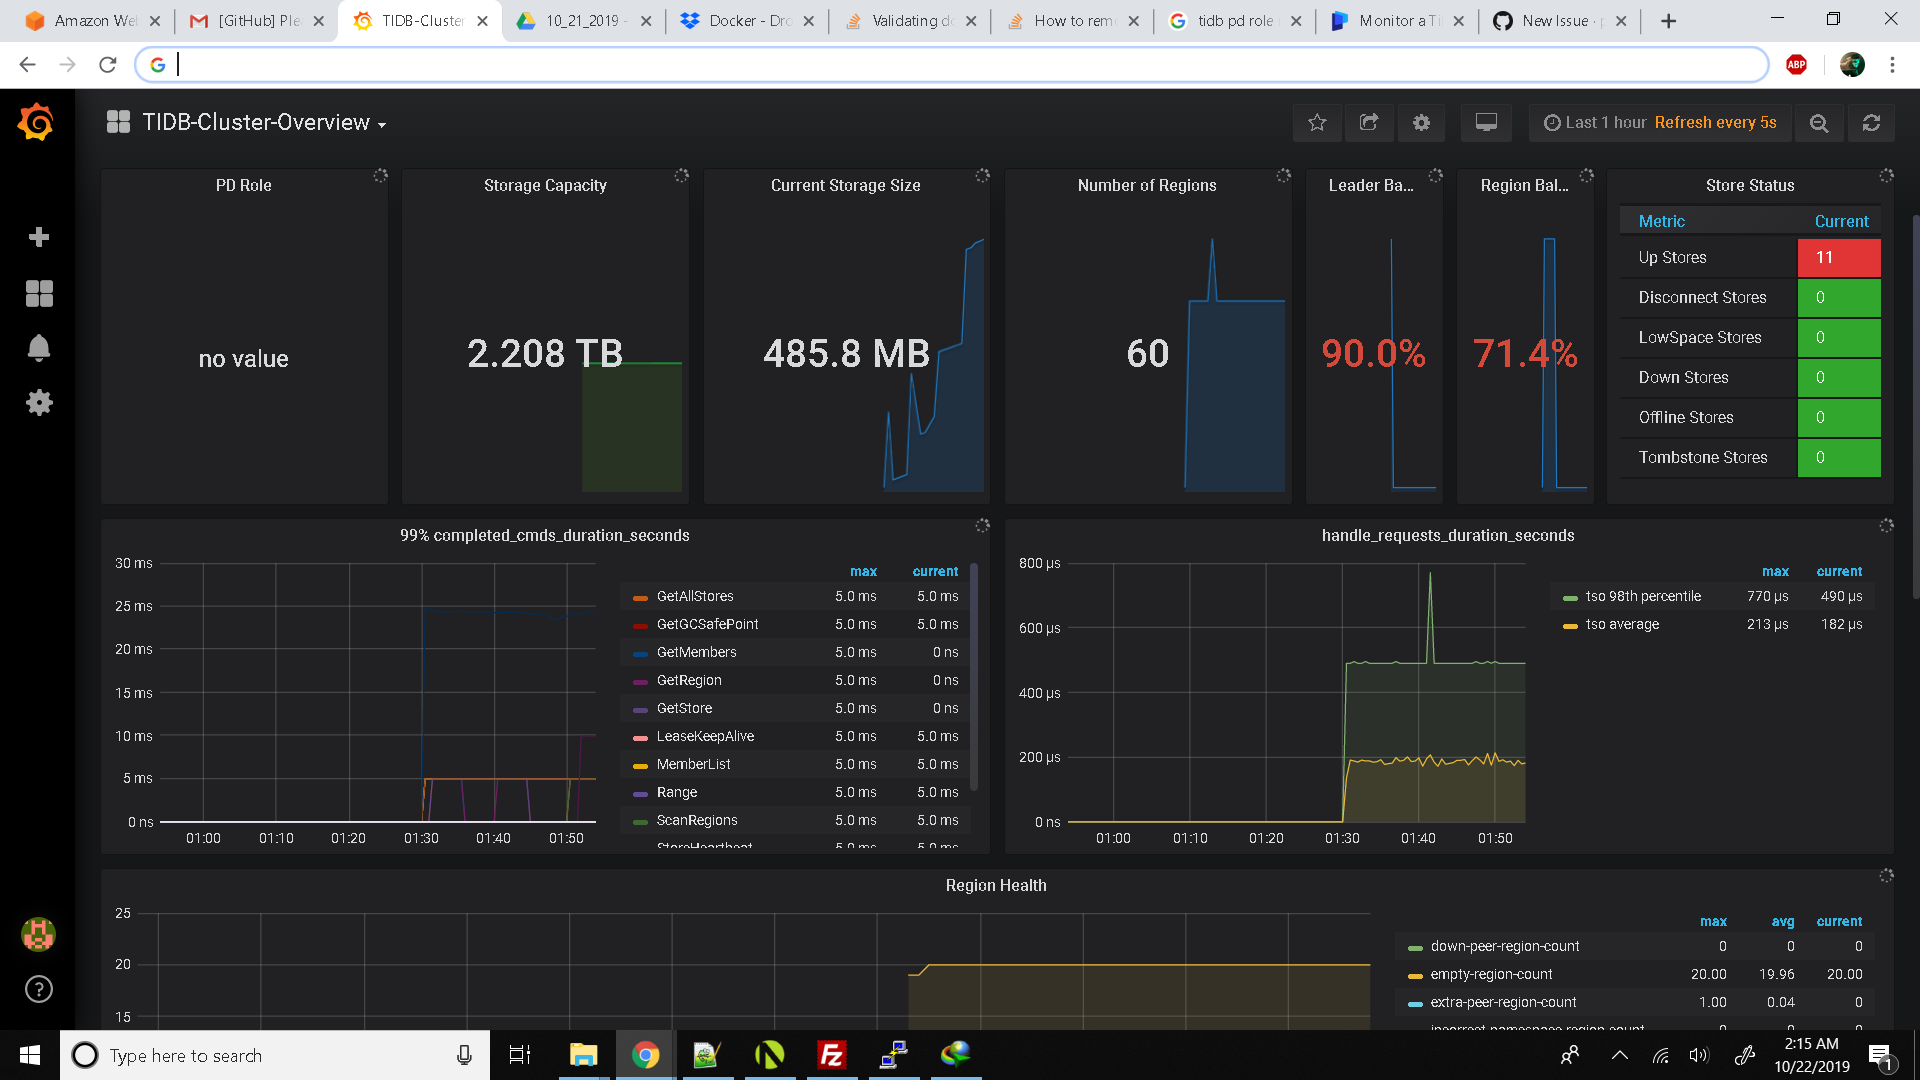The height and width of the screenshot is (1080, 1920).
Task: Open the Configuration gear in sidebar
Action: 39,403
